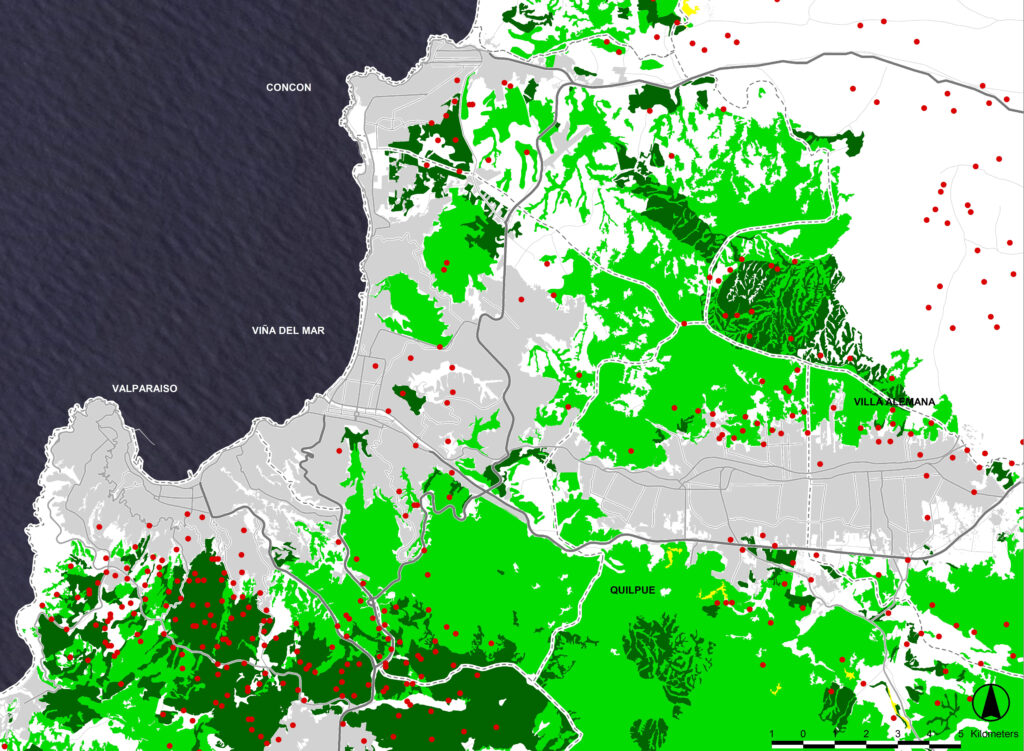The image size is (1024, 751).
Task: Click the QUILPUE map label
Action: pos(632,590)
